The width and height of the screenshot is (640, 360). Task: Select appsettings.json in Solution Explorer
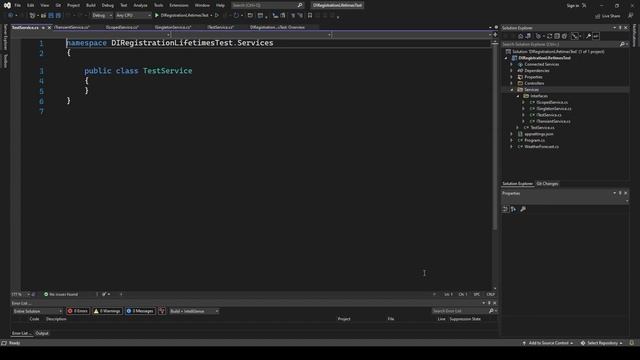(539, 134)
